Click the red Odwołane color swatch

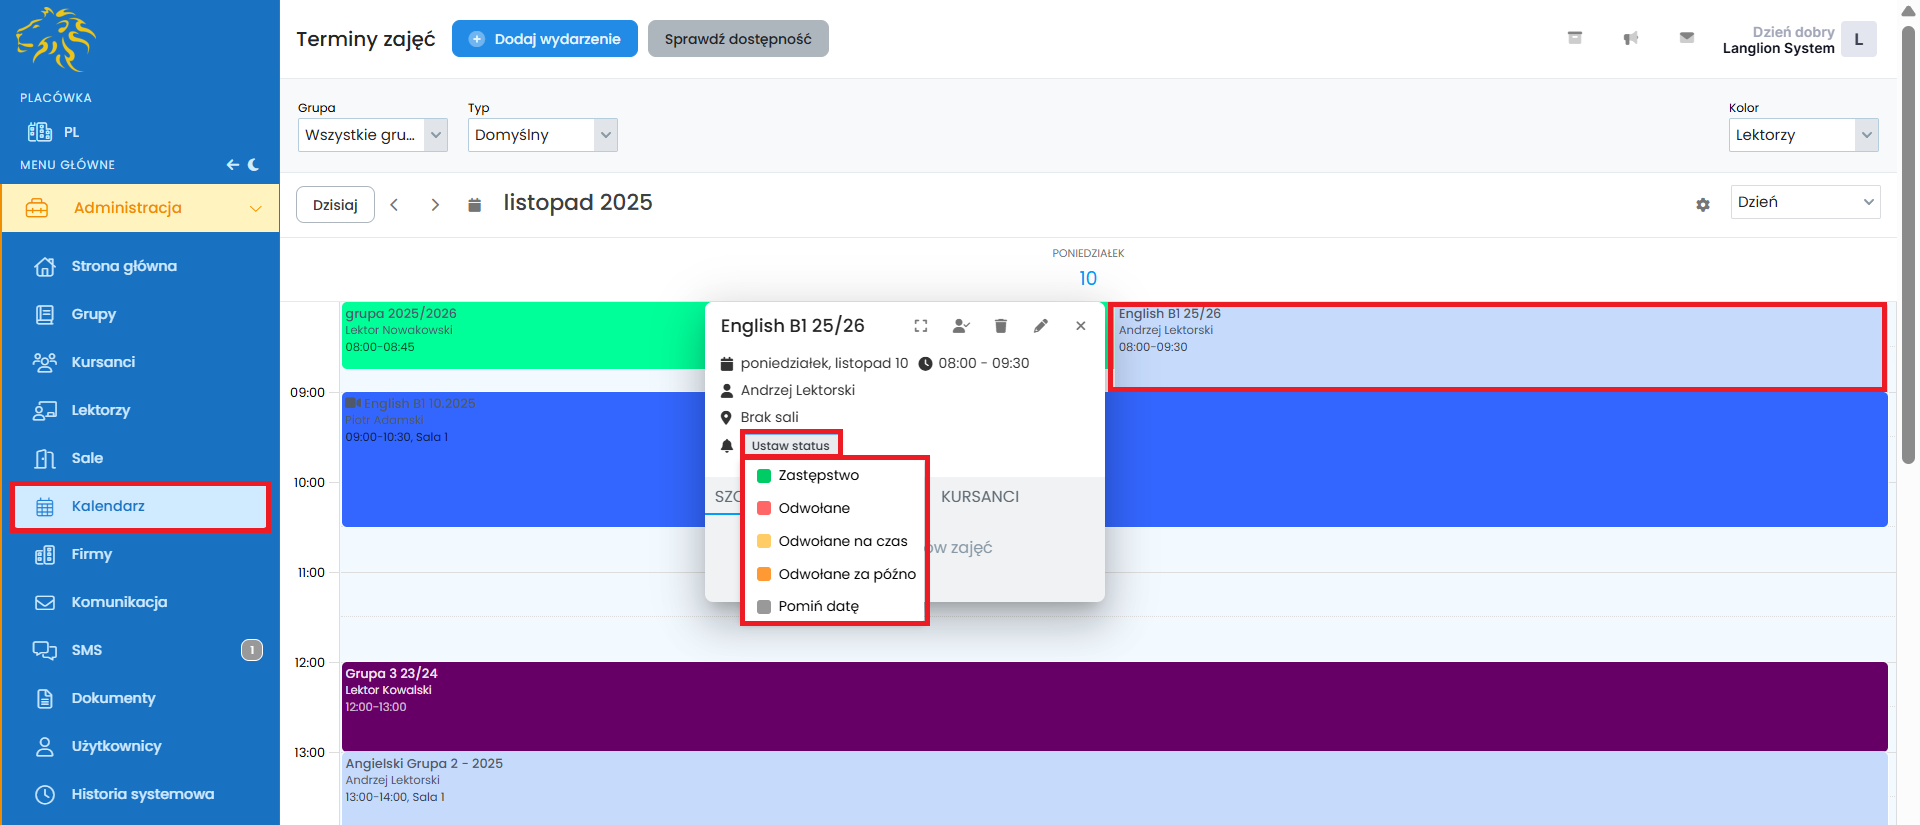point(764,508)
